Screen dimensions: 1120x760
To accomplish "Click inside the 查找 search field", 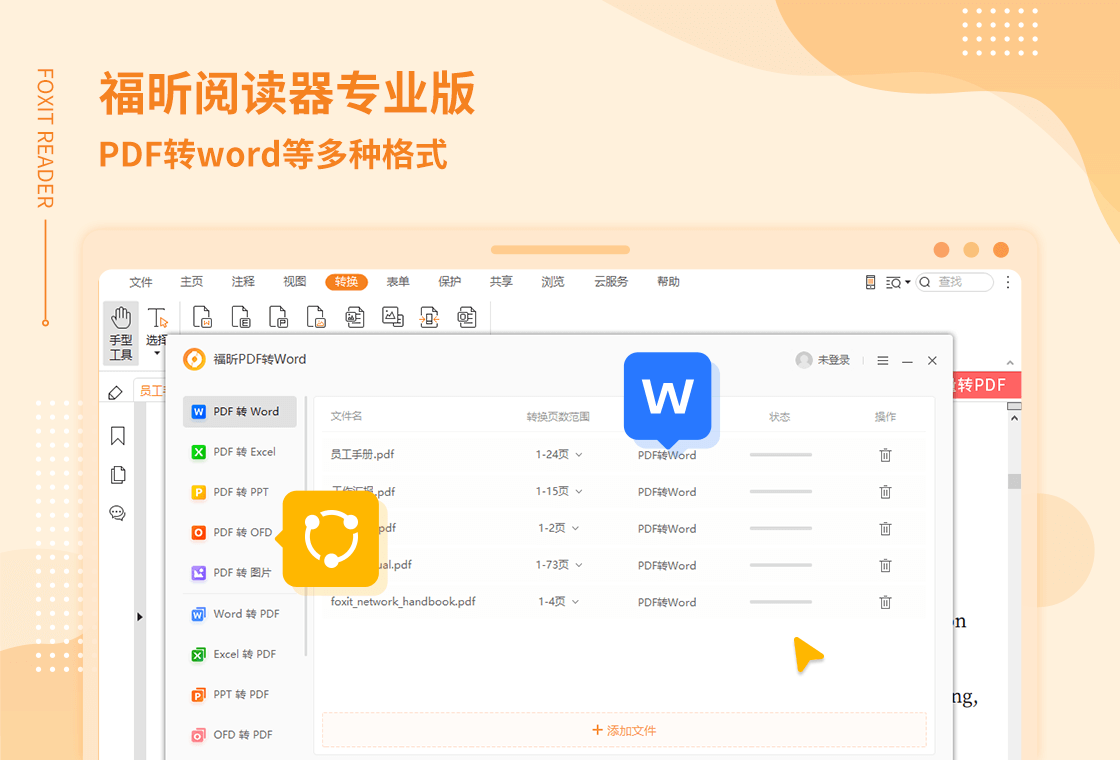I will [x=955, y=282].
